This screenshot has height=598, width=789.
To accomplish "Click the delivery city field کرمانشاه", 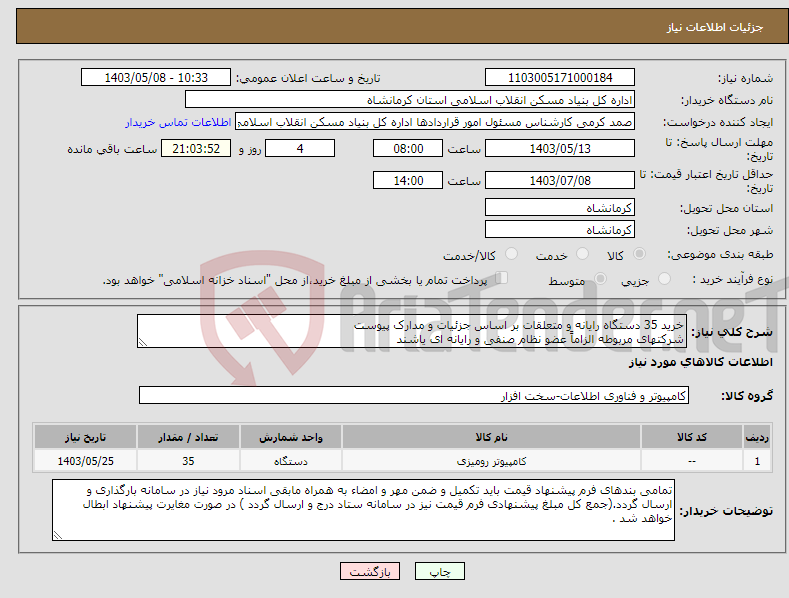I will tap(560, 230).
